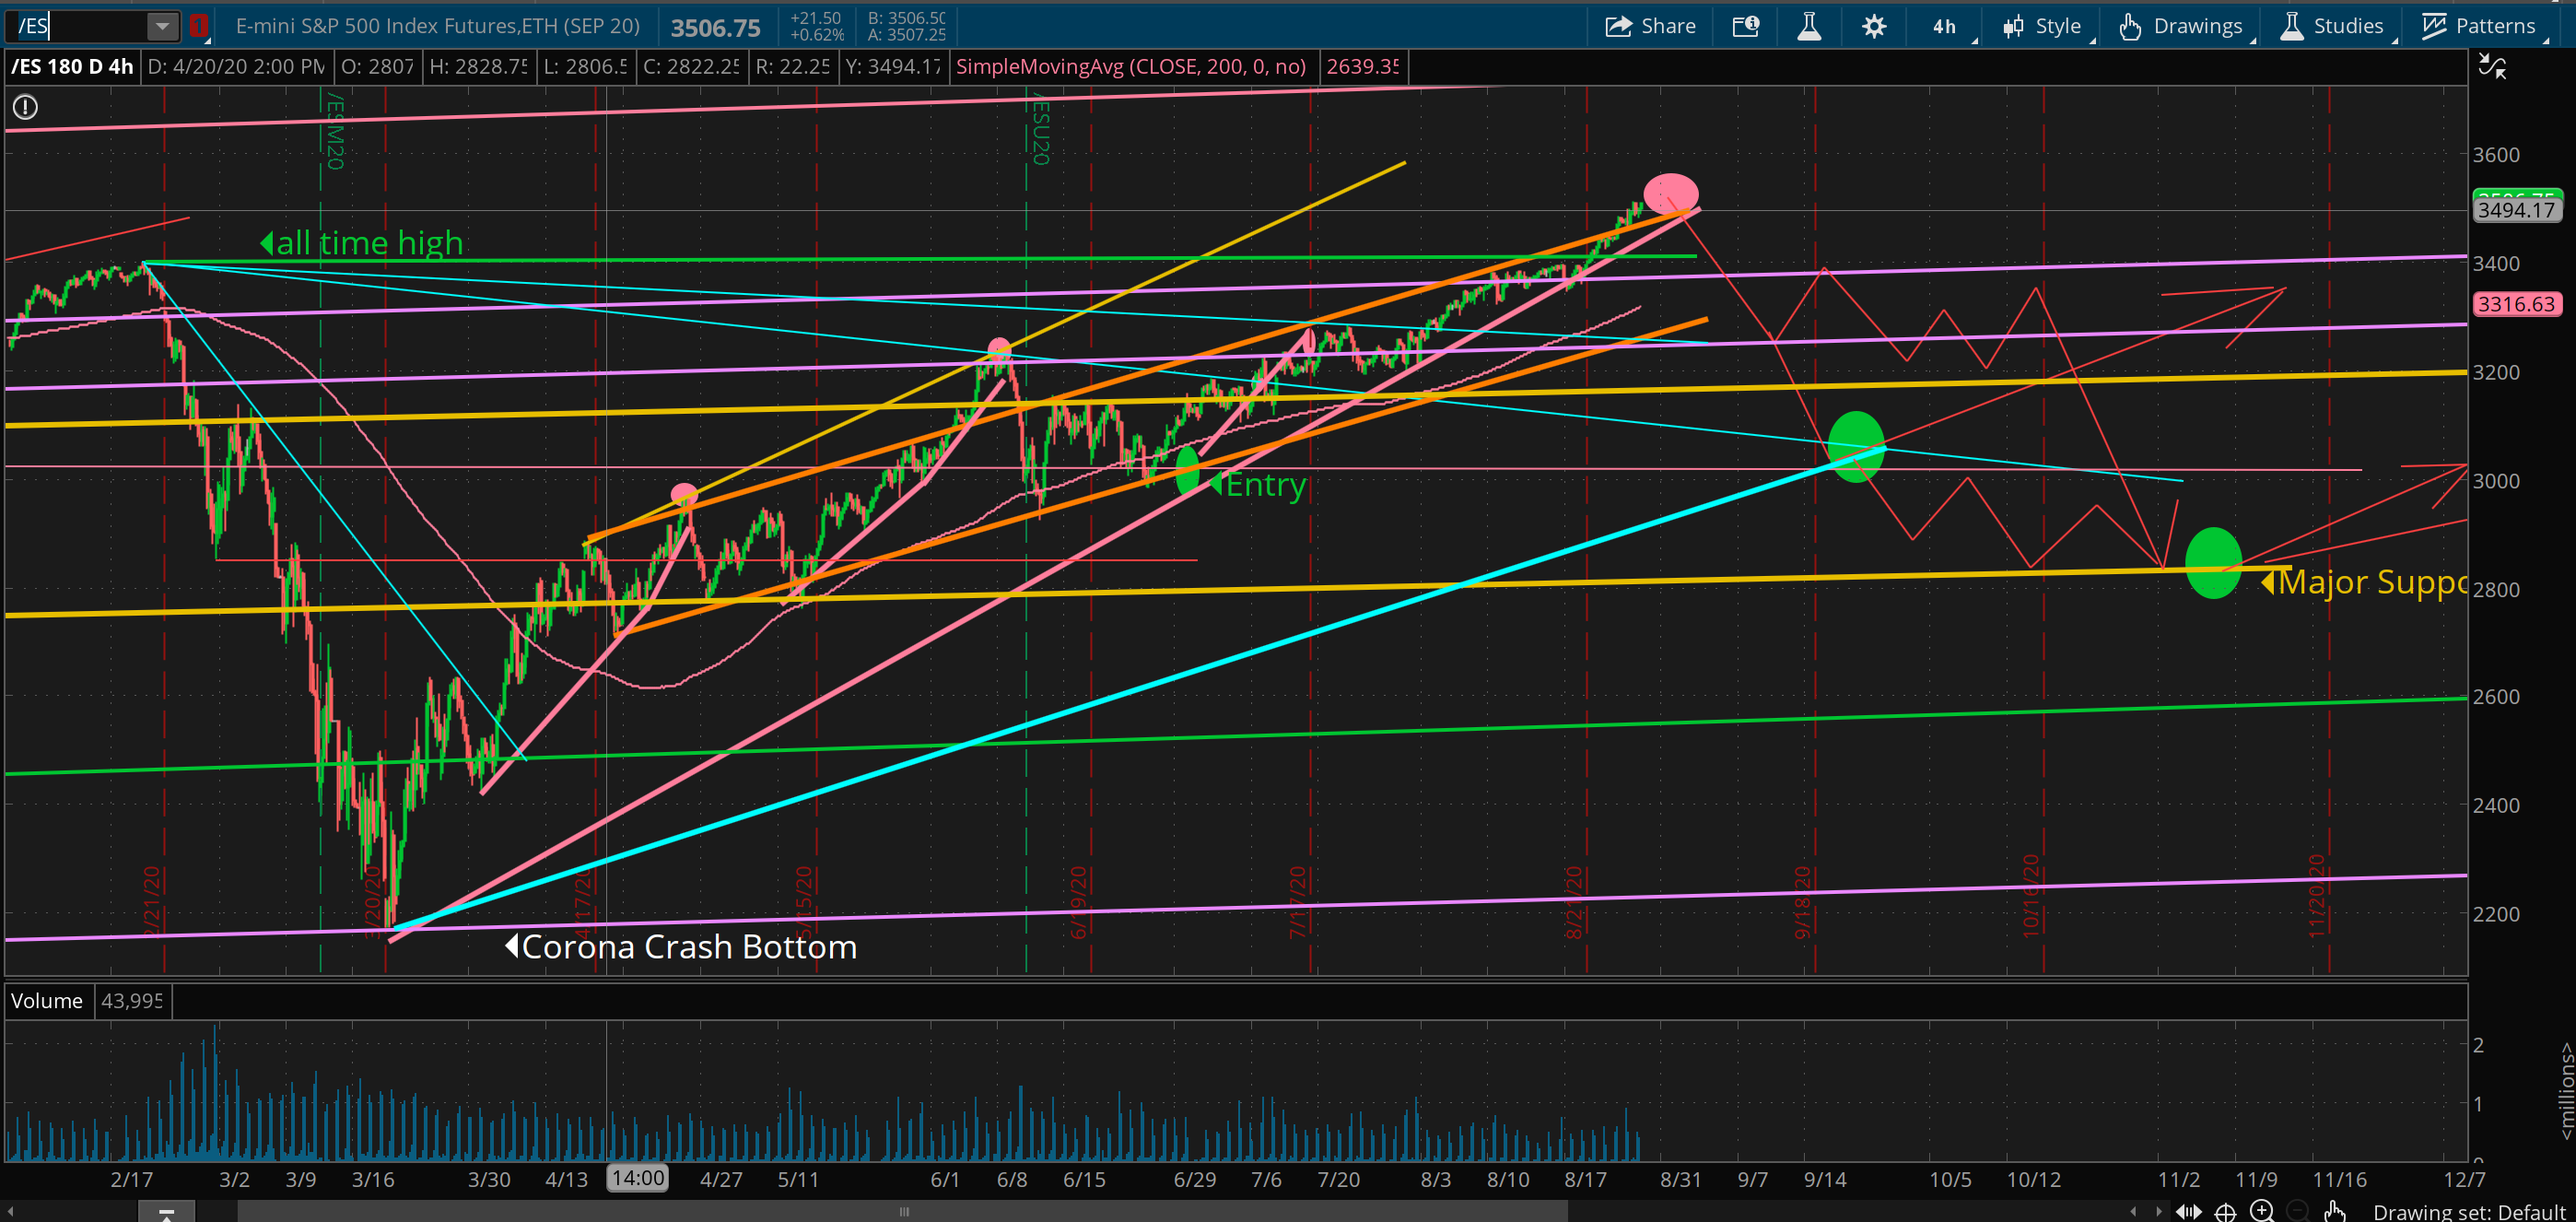2576x1222 pixels.
Task: Click the red clipboard link number 1
Action: pyautogui.click(x=199, y=26)
